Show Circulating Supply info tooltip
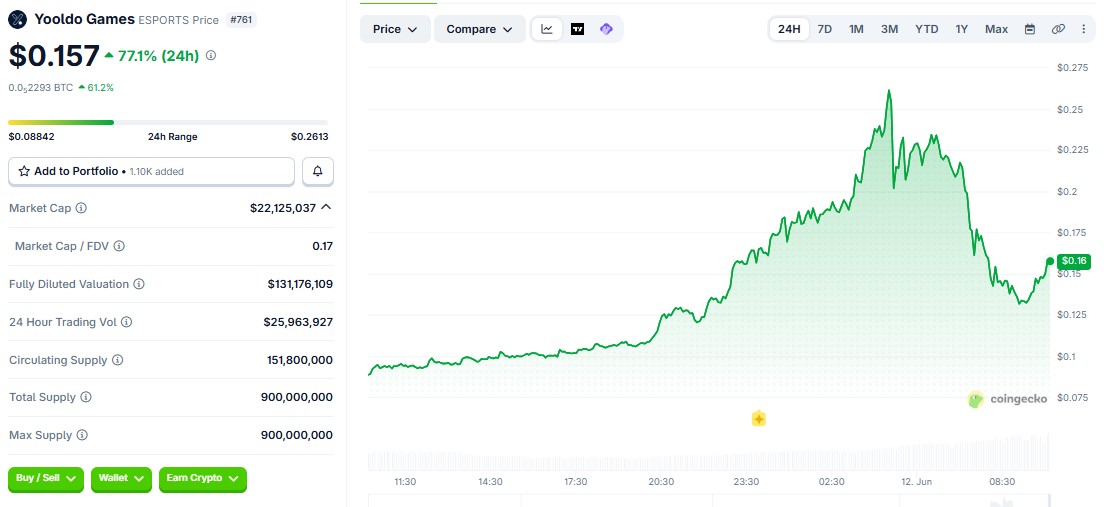Viewport: 1106px width, 507px height. pyautogui.click(x=118, y=360)
